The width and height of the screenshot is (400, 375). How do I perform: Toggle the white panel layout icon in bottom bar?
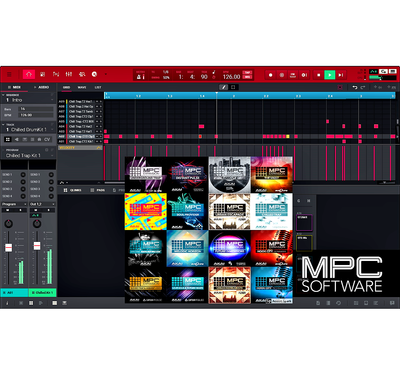(54, 303)
